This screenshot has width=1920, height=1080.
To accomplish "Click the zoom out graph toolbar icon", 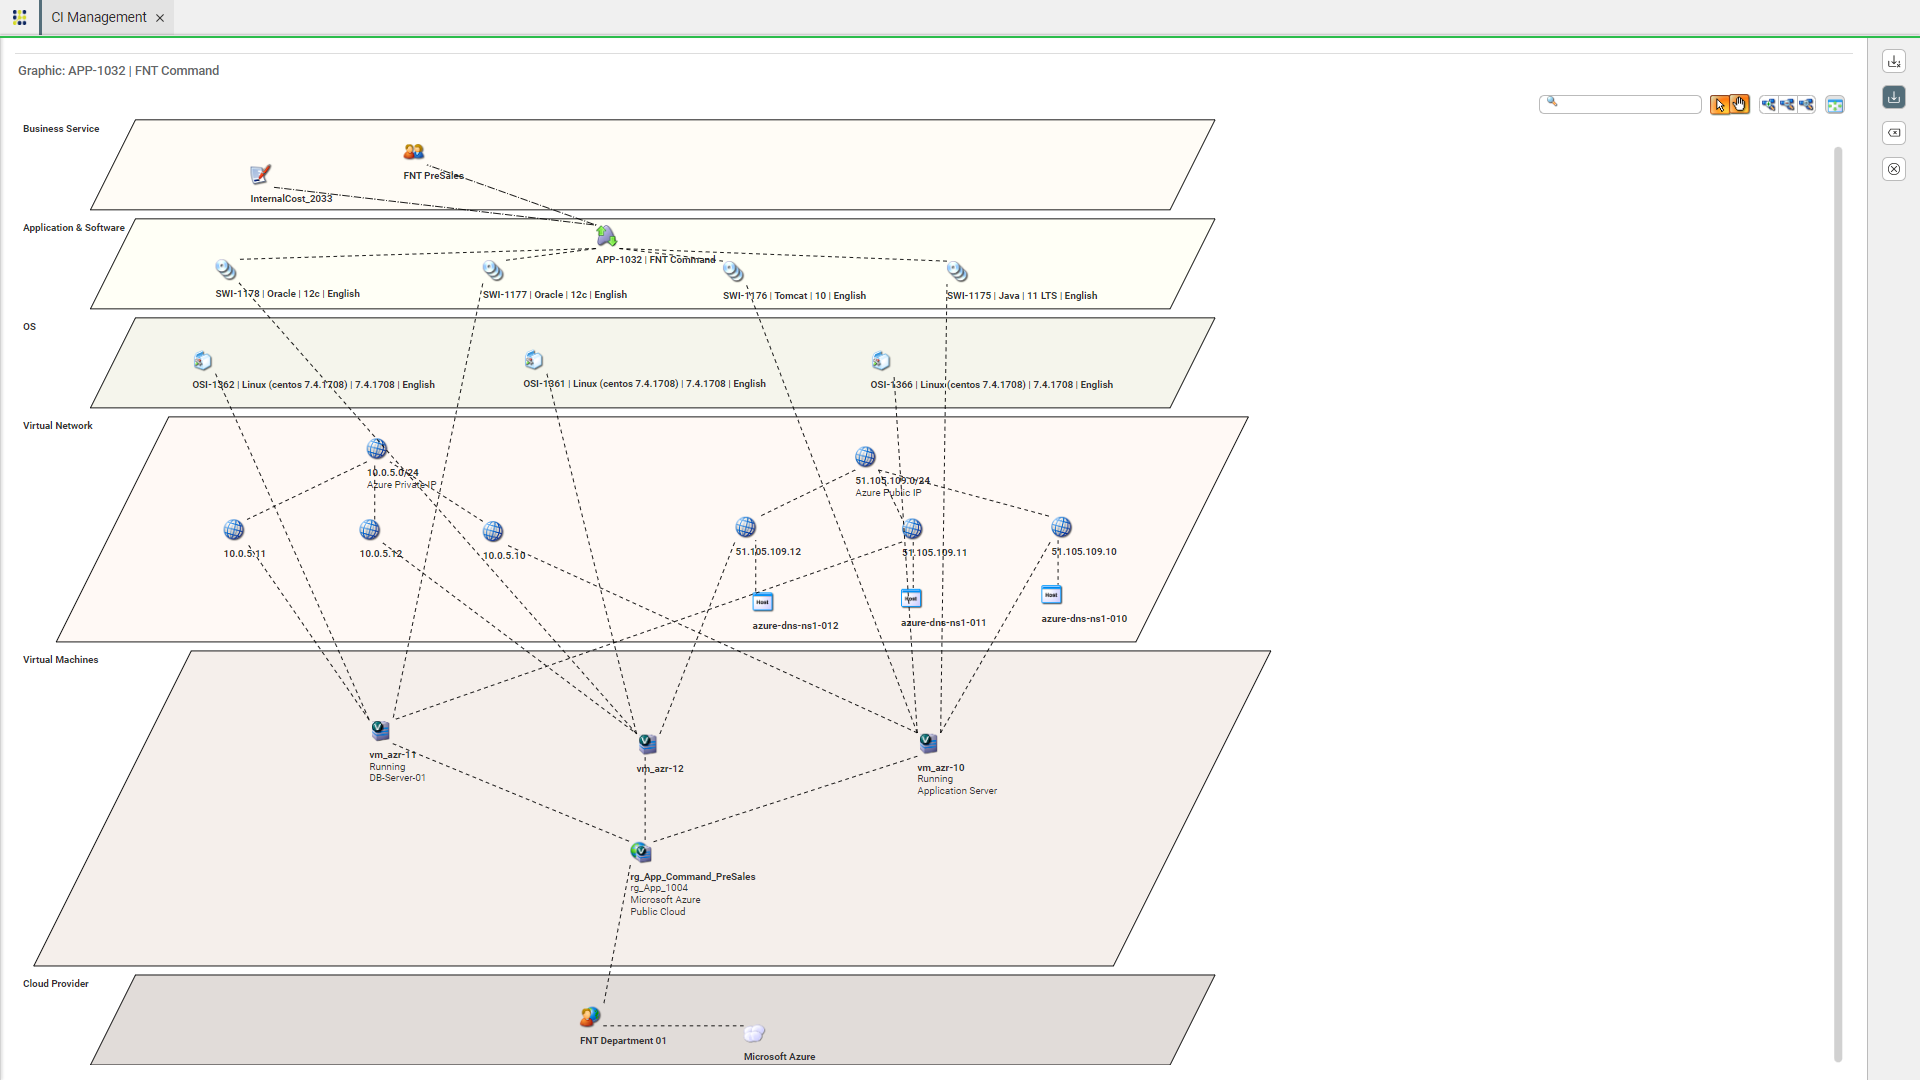I will pyautogui.click(x=1787, y=104).
